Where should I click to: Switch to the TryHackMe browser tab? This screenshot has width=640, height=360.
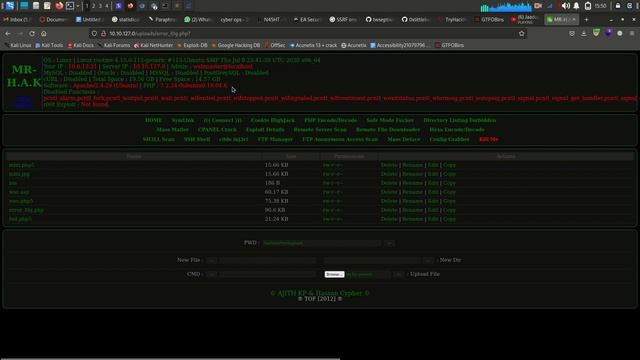(x=454, y=19)
